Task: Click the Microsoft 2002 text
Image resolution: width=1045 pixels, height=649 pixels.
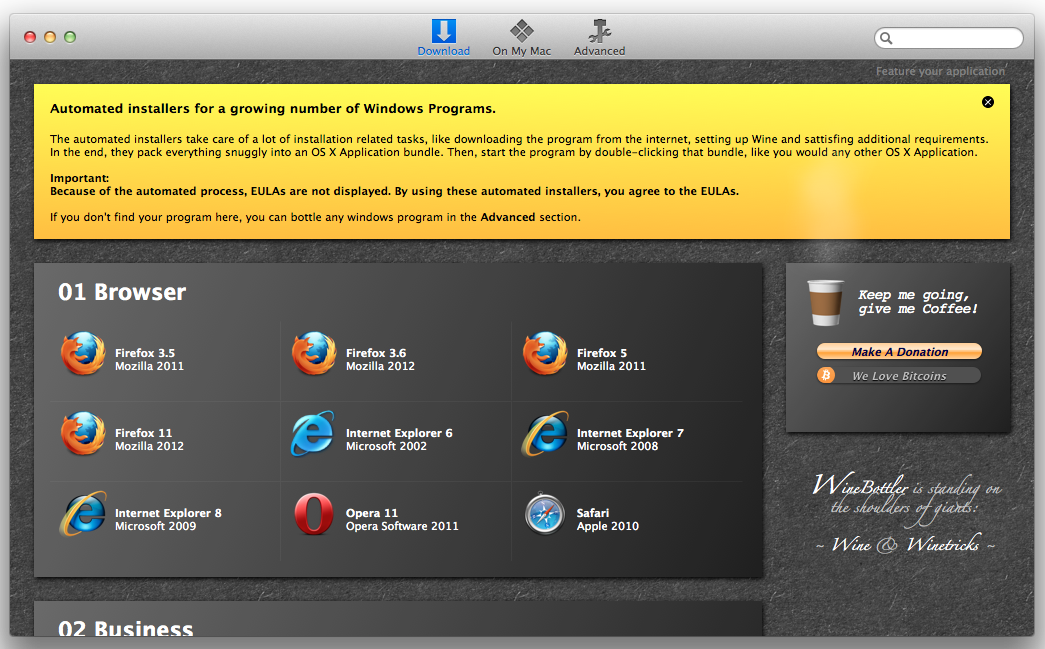Action: pyautogui.click(x=386, y=446)
